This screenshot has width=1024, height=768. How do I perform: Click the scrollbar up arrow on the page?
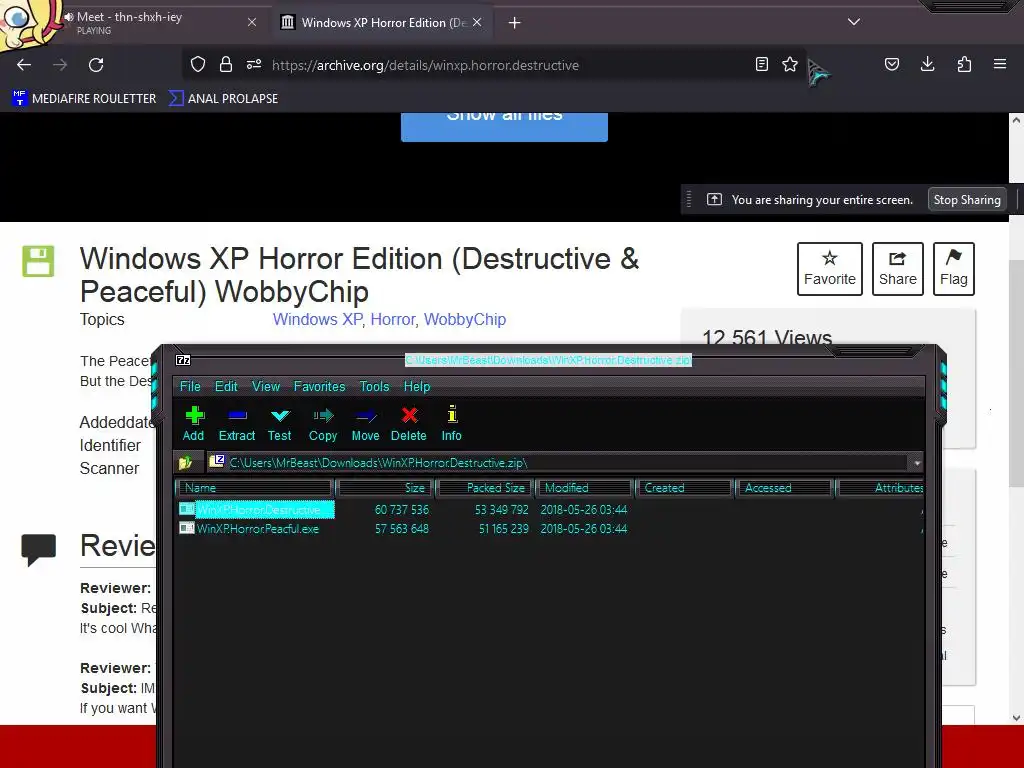pyautogui.click(x=1016, y=120)
